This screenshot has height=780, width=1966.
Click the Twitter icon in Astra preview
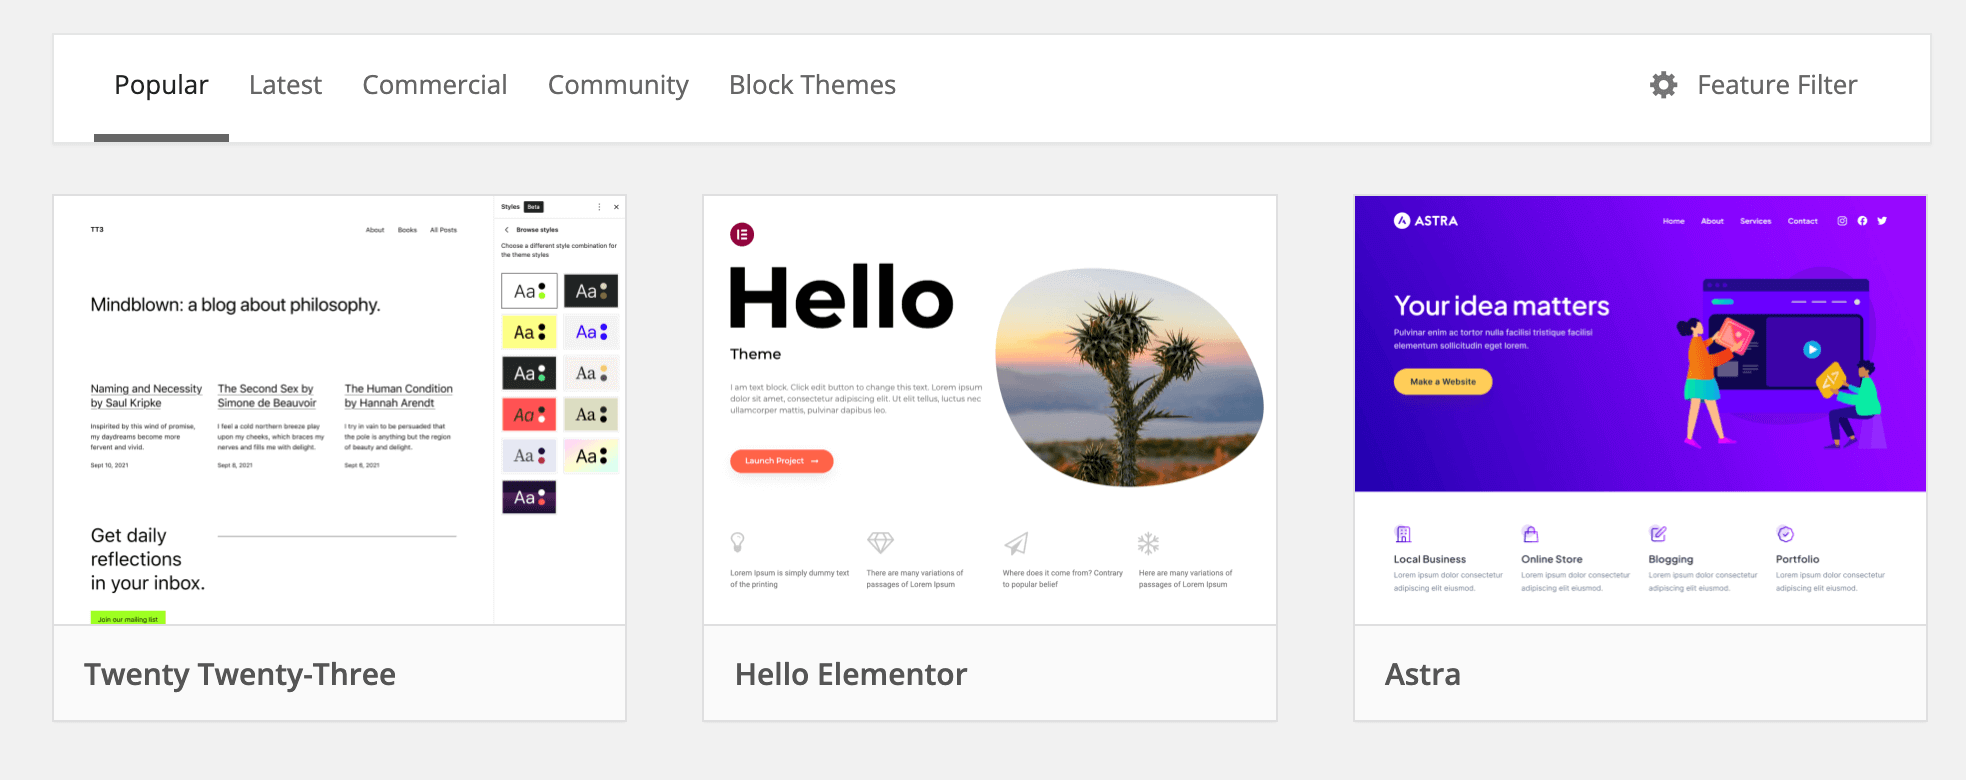tap(1882, 221)
